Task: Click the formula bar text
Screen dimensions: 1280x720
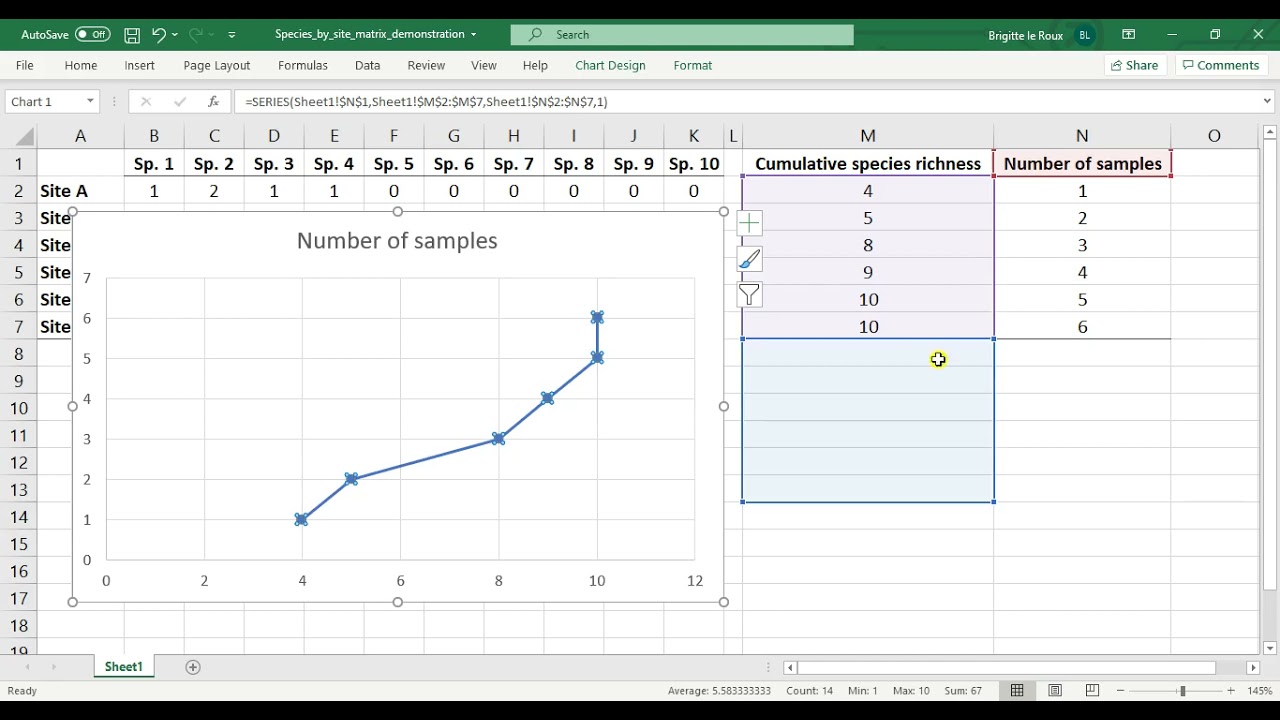Action: pyautogui.click(x=426, y=101)
